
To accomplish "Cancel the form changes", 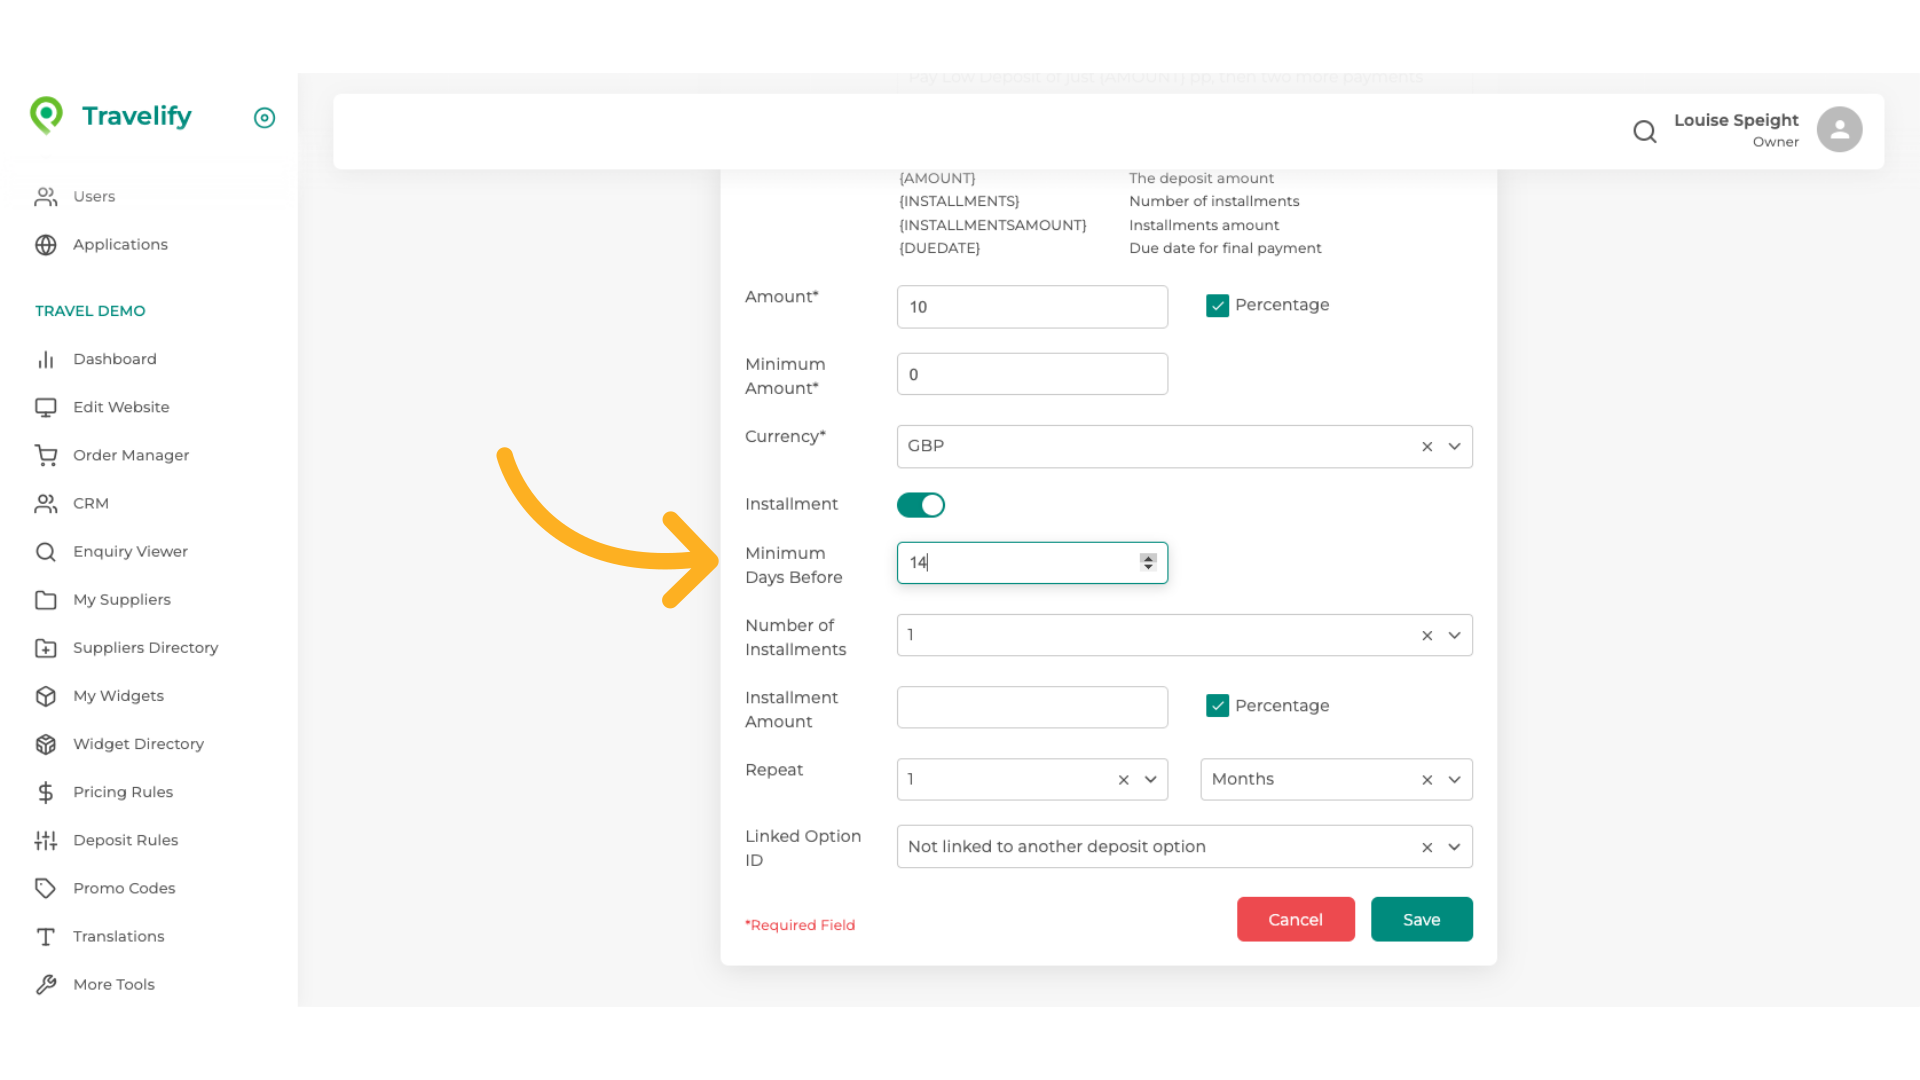I will pos(1295,919).
